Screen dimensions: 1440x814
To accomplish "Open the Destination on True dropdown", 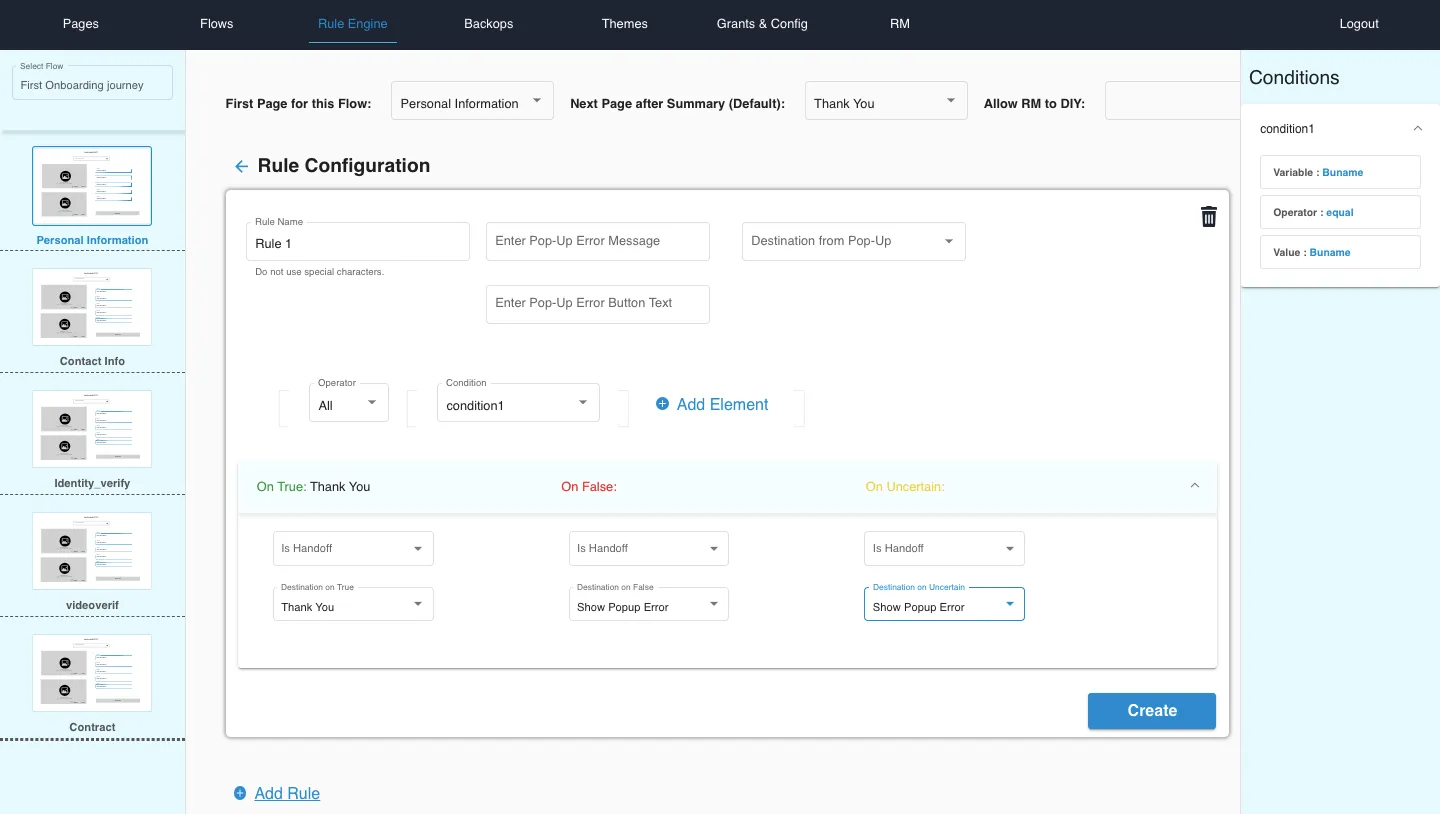I will coord(353,604).
